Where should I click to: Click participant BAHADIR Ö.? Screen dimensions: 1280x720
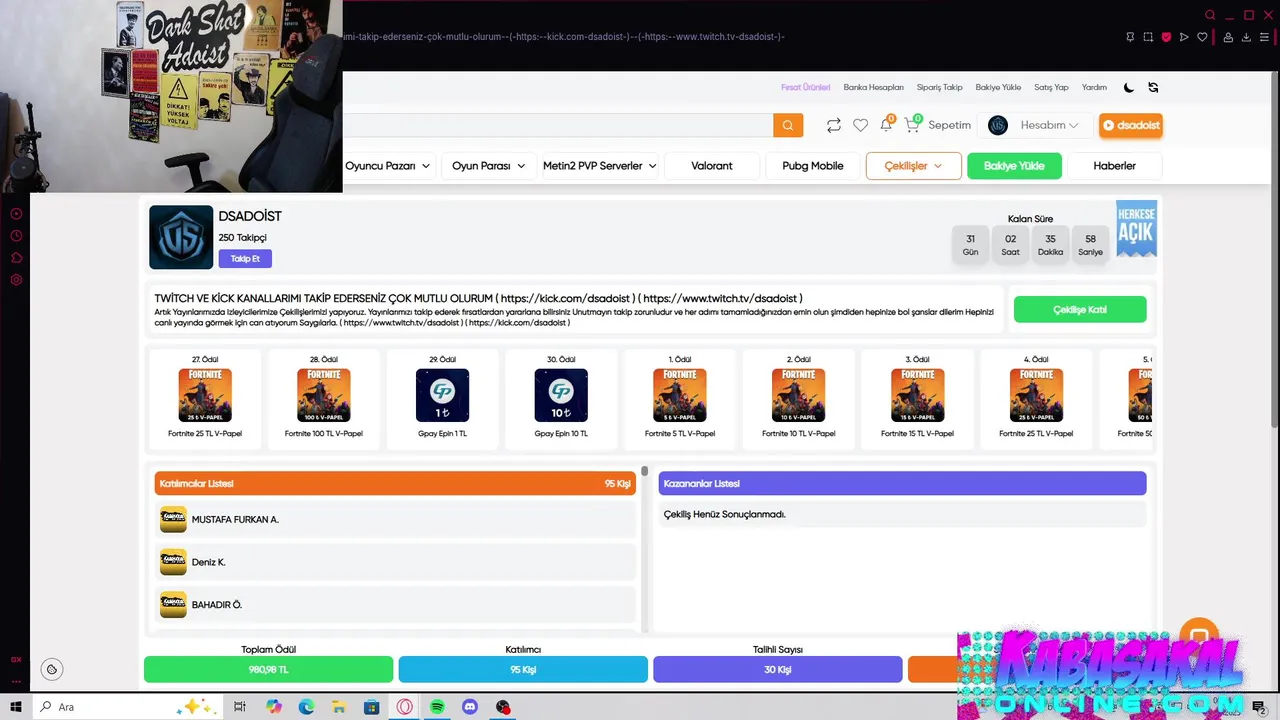[397, 604]
